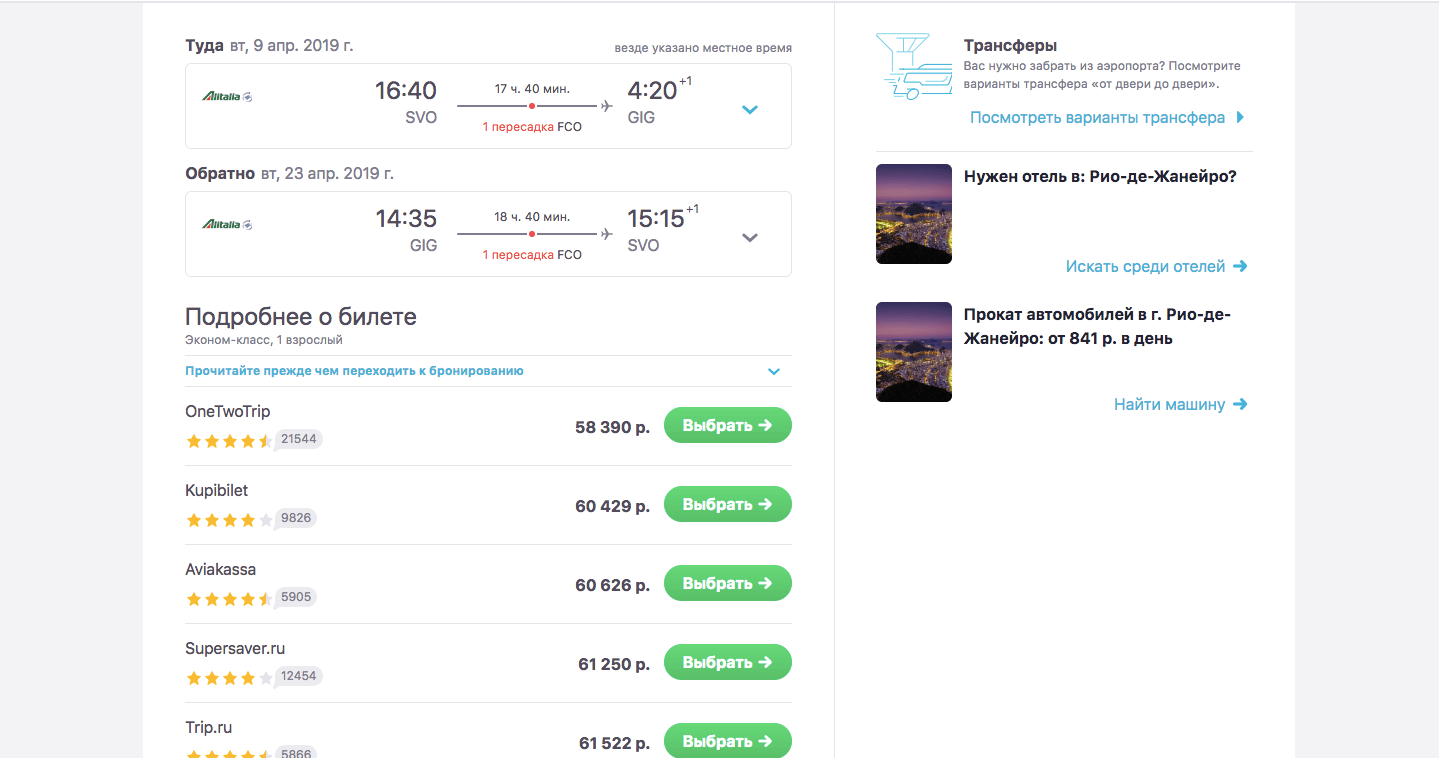Click OneTwoTrip star rating
This screenshot has width=1439, height=758.
coord(229,441)
